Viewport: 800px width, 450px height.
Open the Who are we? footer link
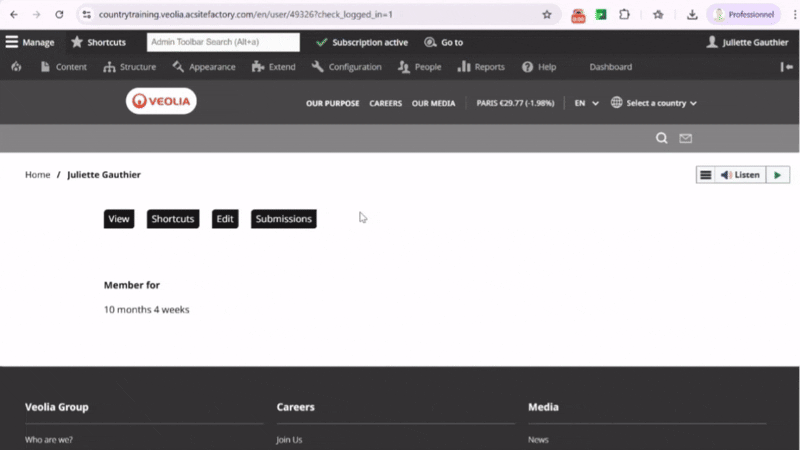[x=49, y=439]
